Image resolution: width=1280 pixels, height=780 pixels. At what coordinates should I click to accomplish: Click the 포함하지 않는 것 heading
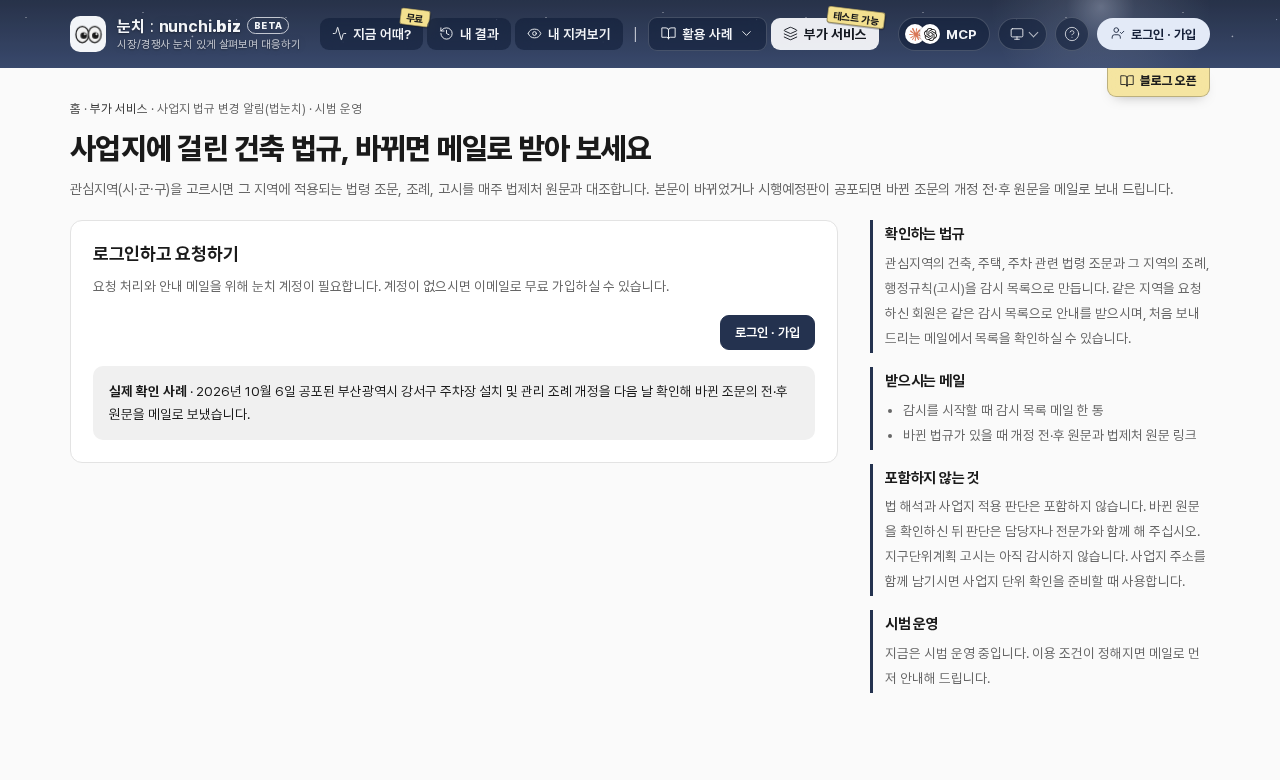[932, 477]
